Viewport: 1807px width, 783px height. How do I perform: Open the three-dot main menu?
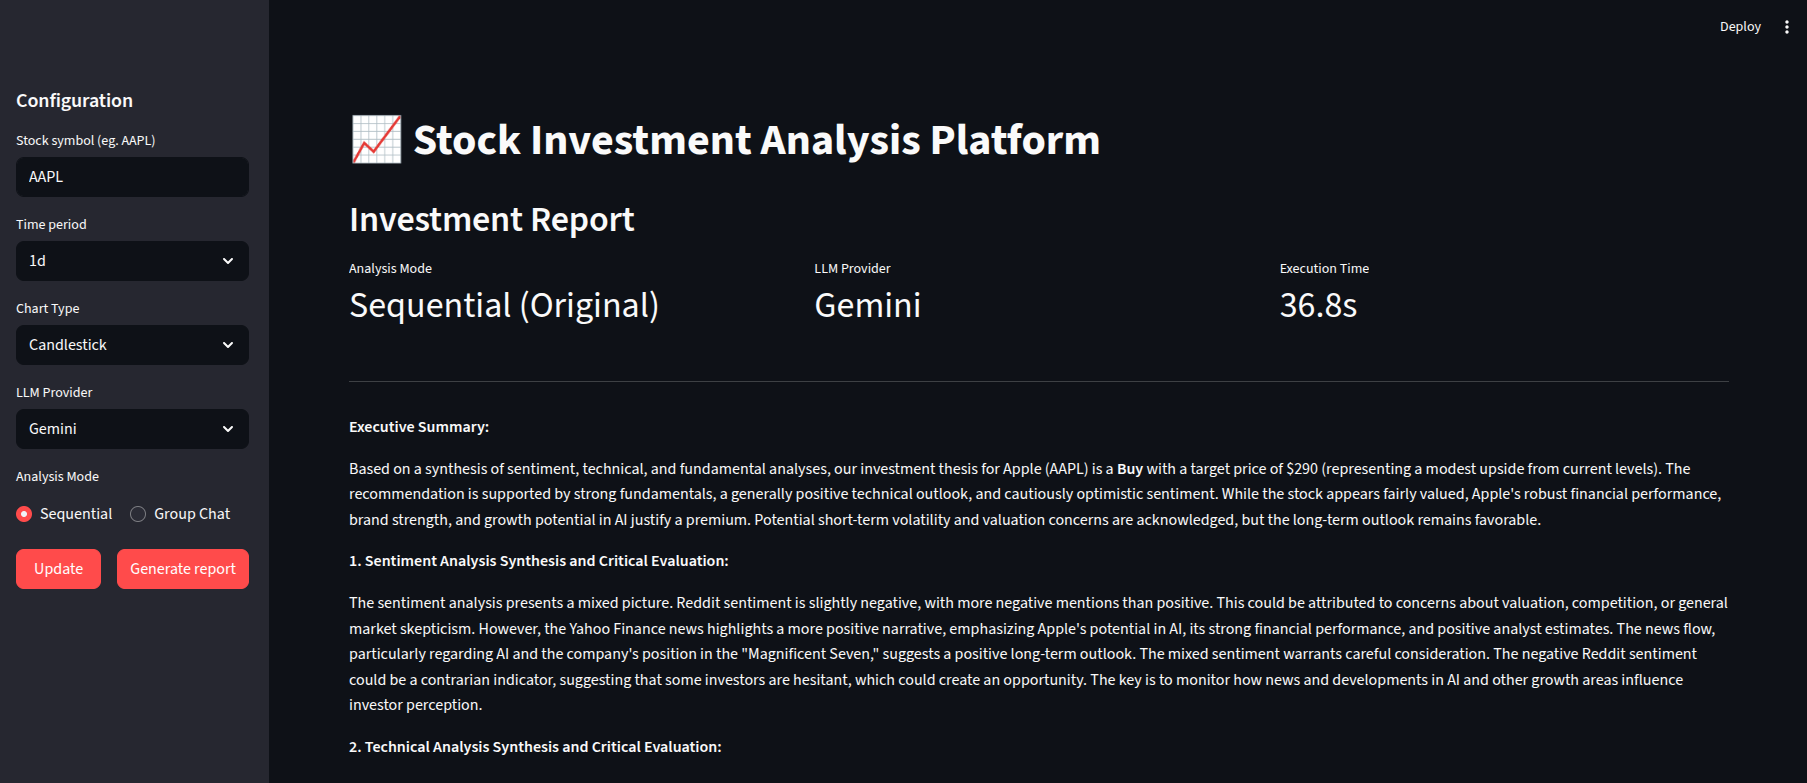(x=1786, y=27)
